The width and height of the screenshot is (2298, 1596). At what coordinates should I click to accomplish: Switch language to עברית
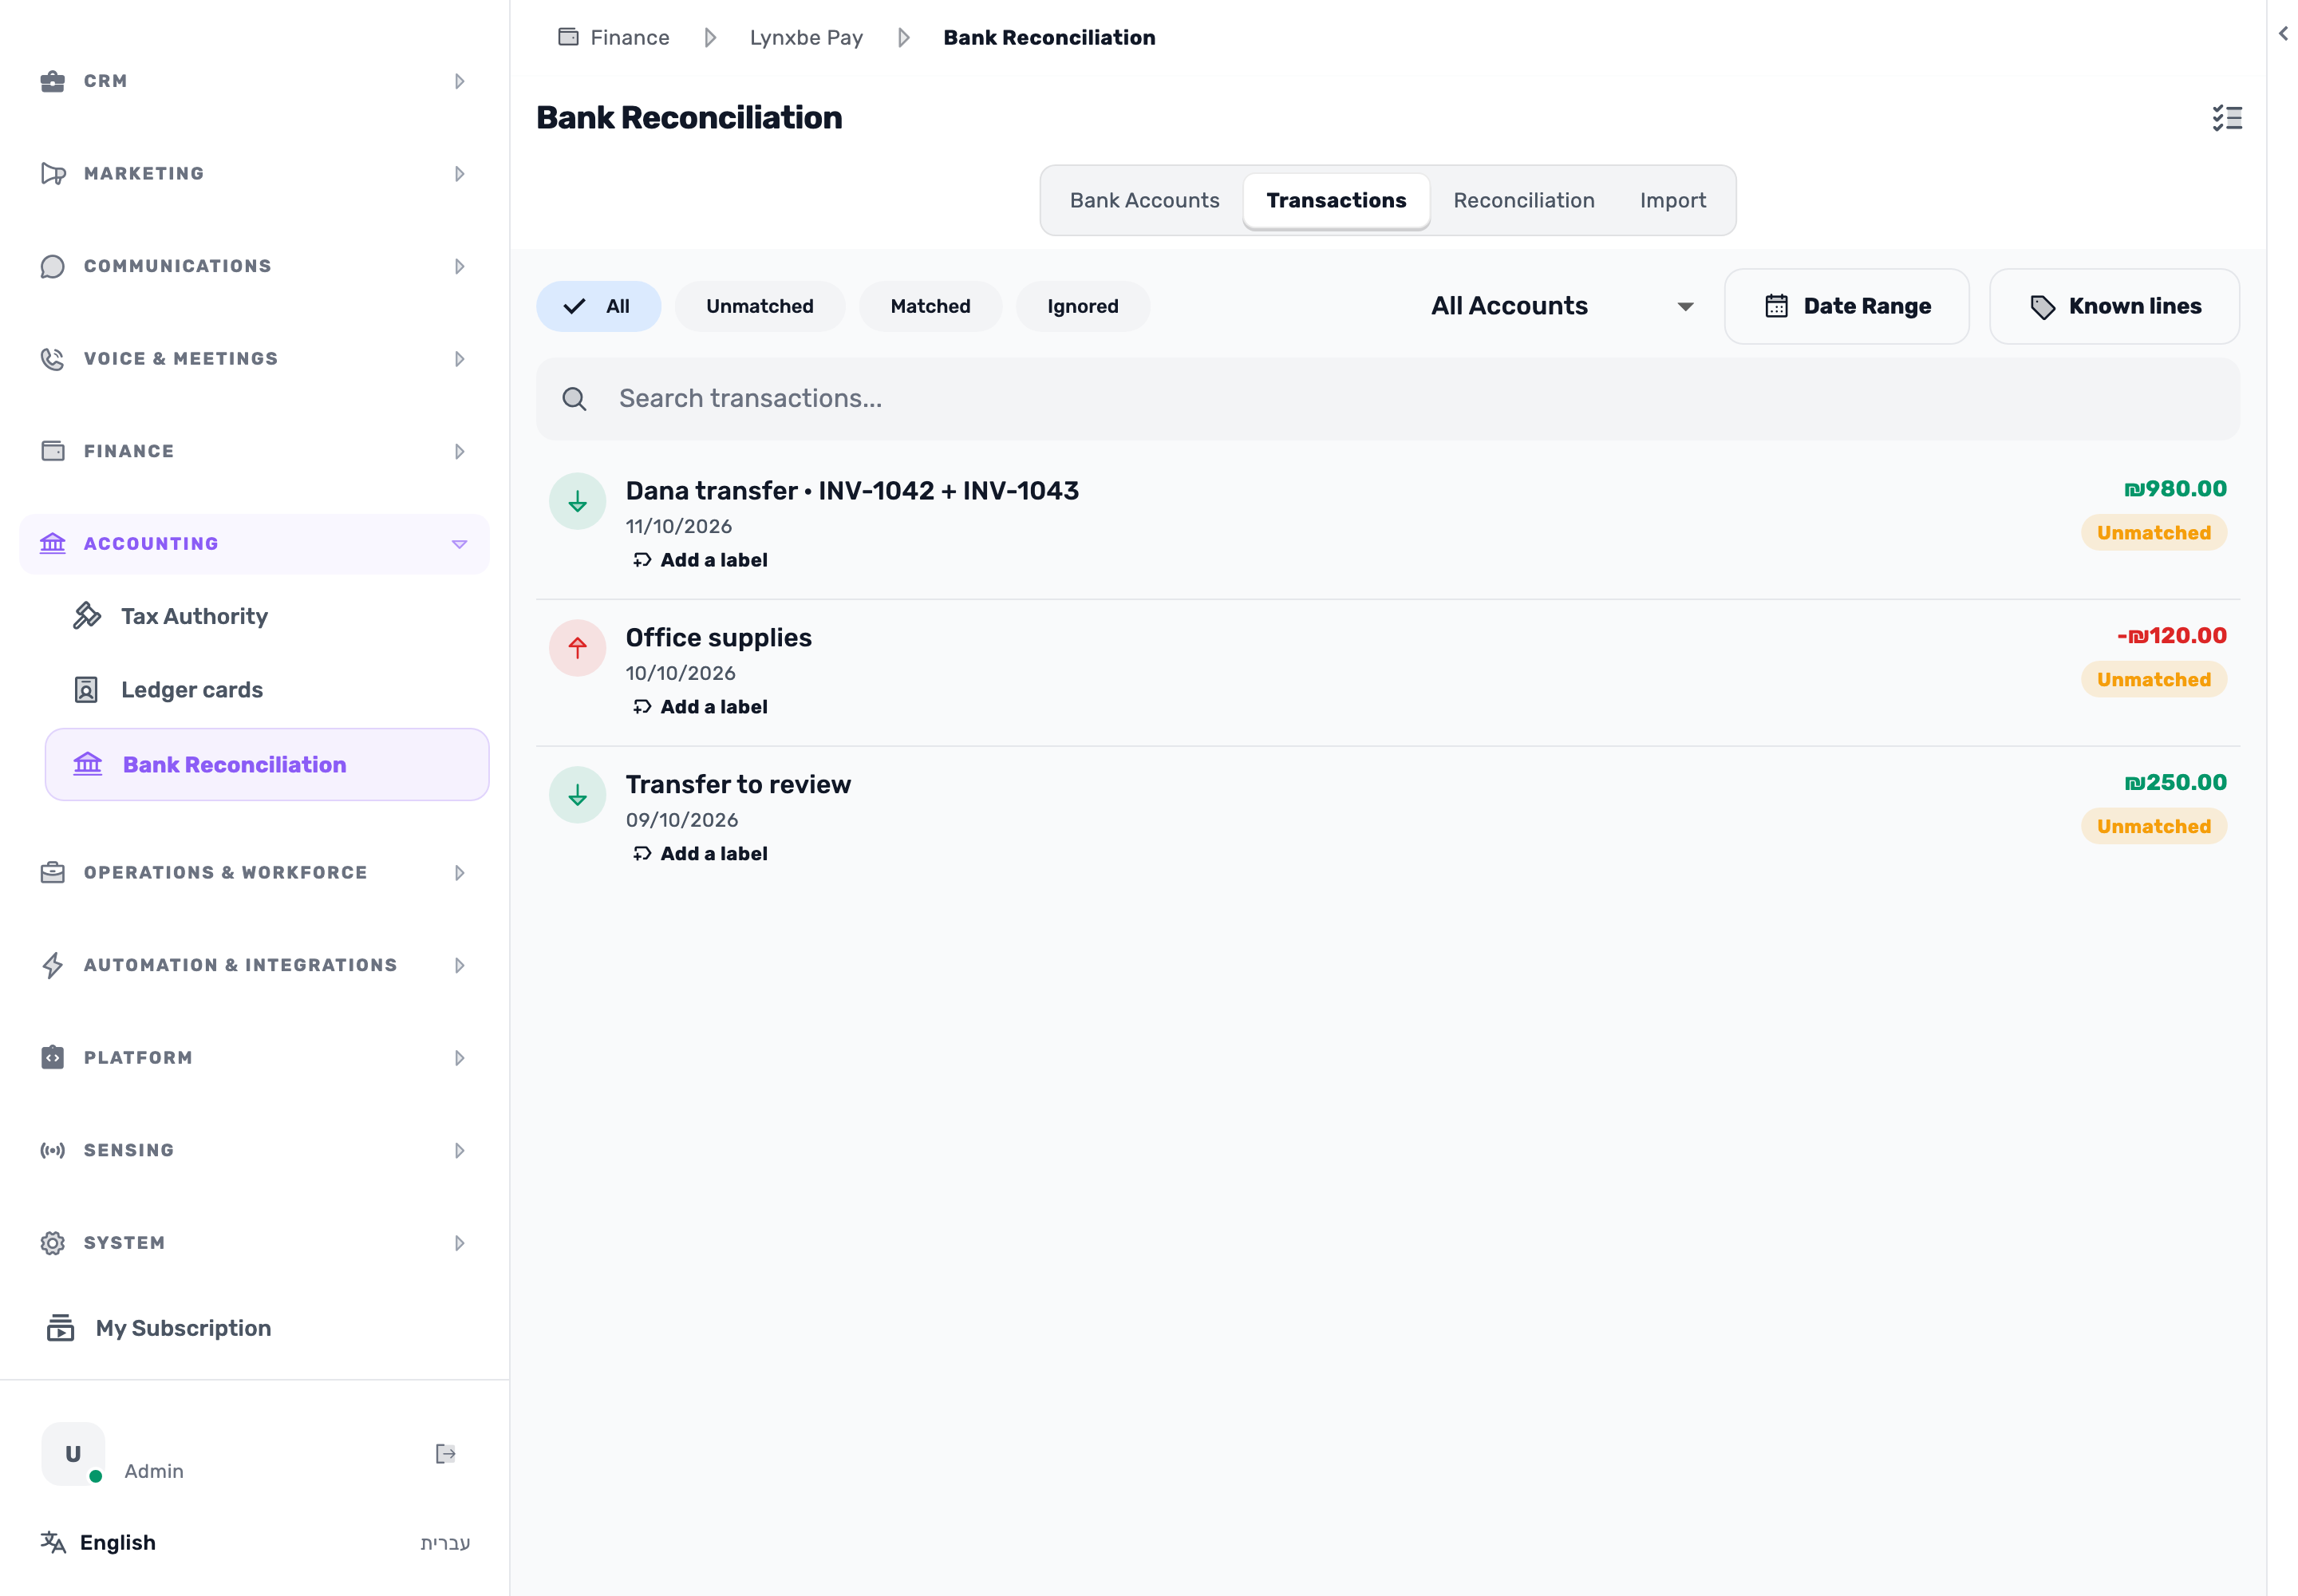[x=445, y=1542]
